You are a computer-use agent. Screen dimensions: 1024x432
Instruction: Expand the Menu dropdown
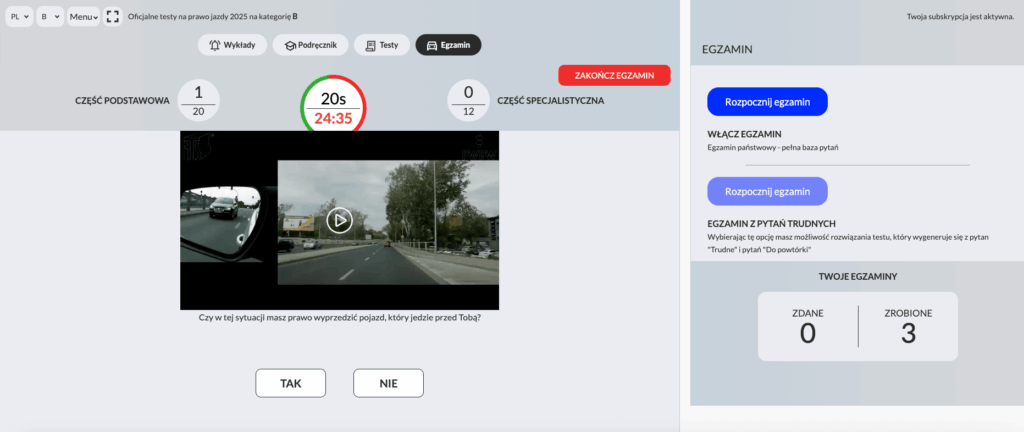tap(83, 17)
